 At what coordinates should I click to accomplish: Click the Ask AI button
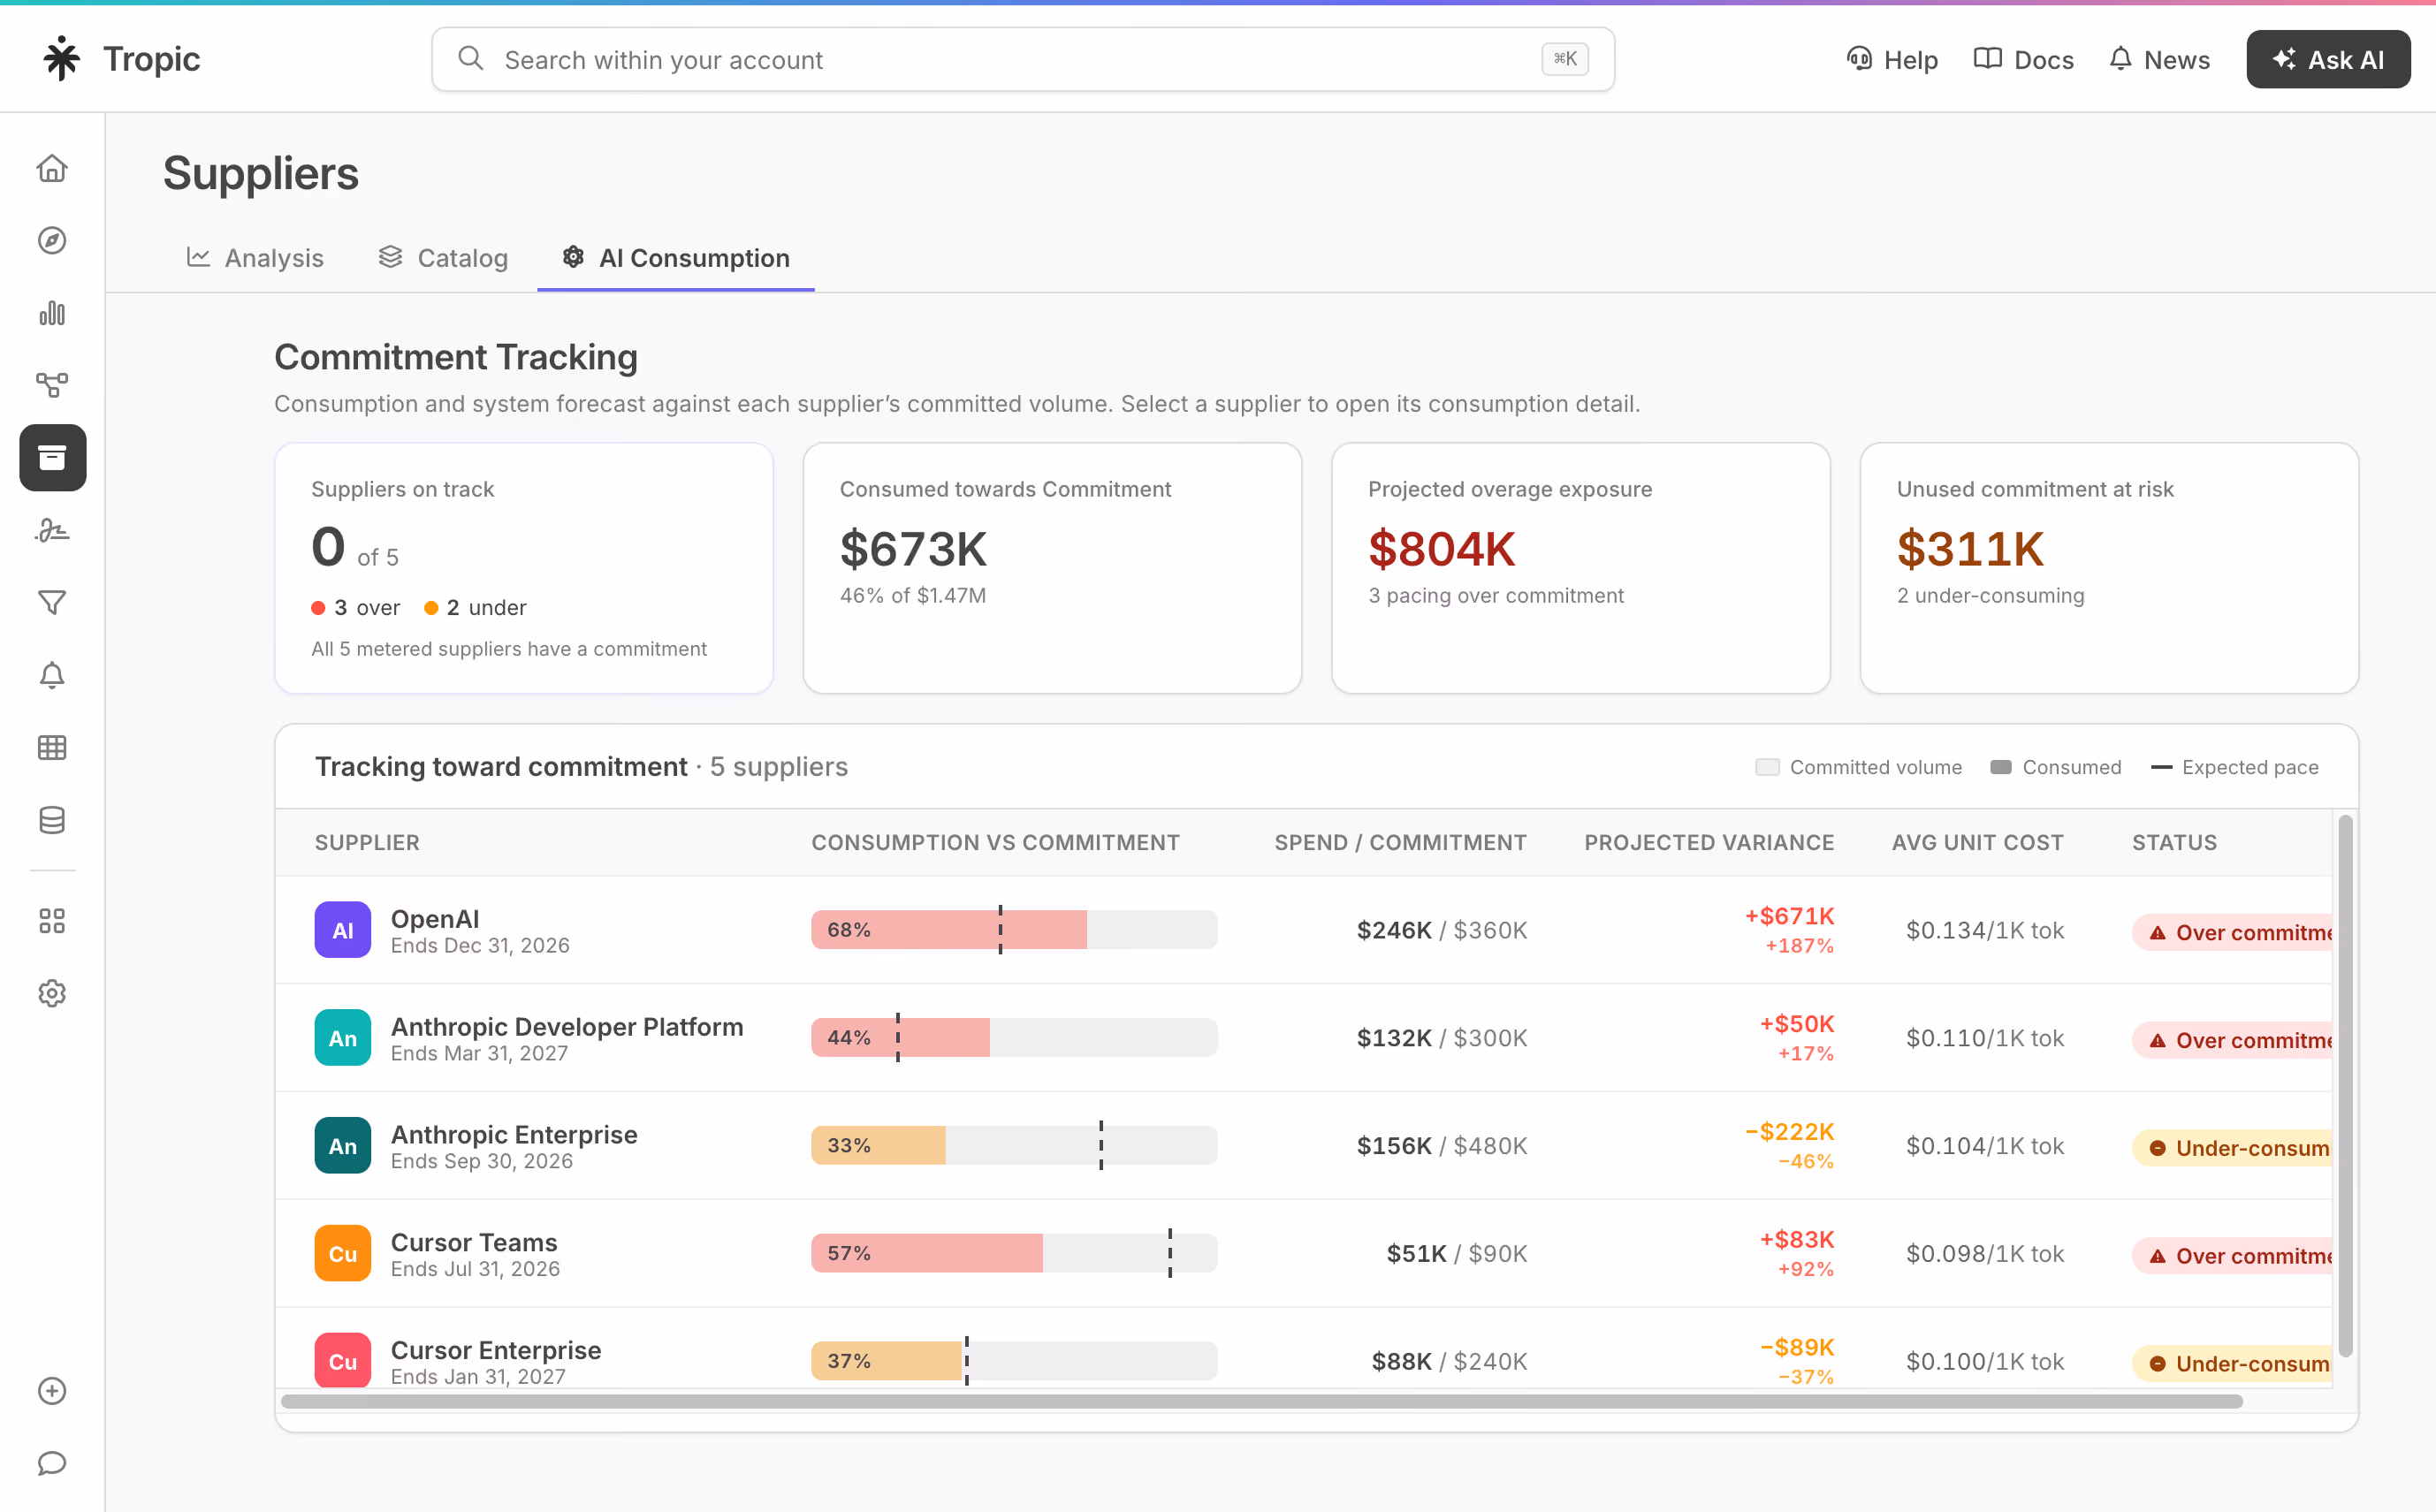click(x=2328, y=60)
